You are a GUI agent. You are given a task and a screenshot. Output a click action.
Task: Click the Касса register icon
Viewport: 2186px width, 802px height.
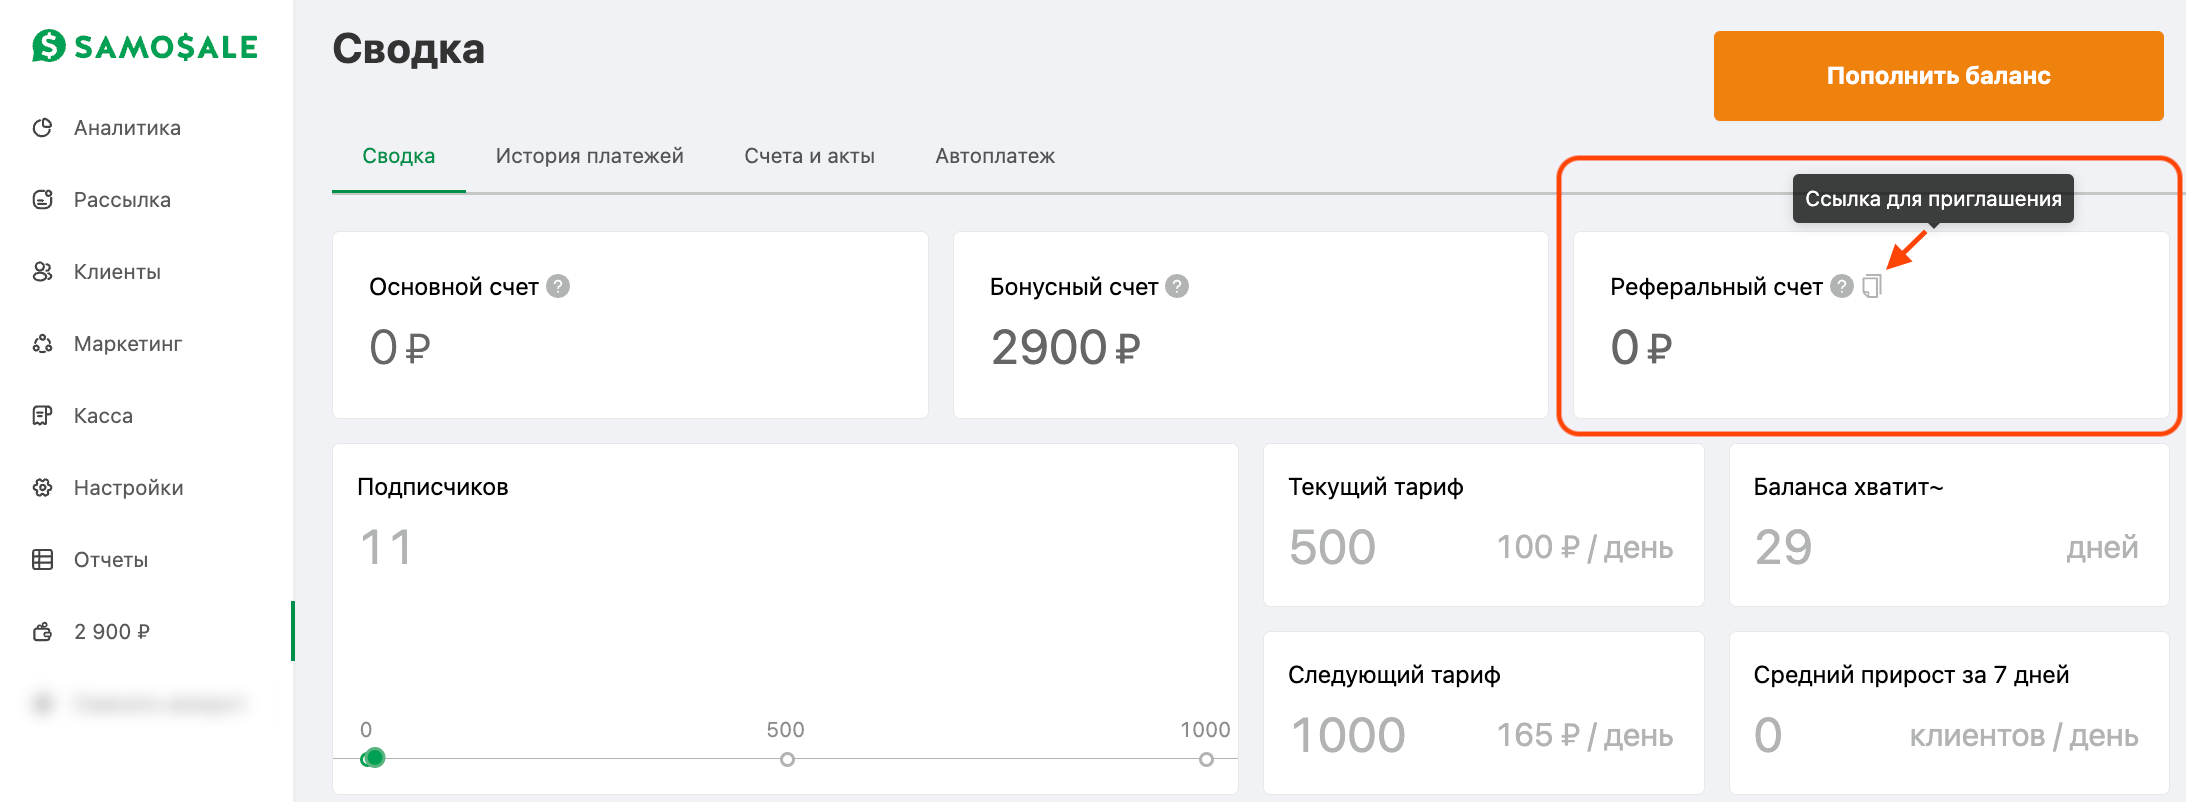tap(42, 416)
